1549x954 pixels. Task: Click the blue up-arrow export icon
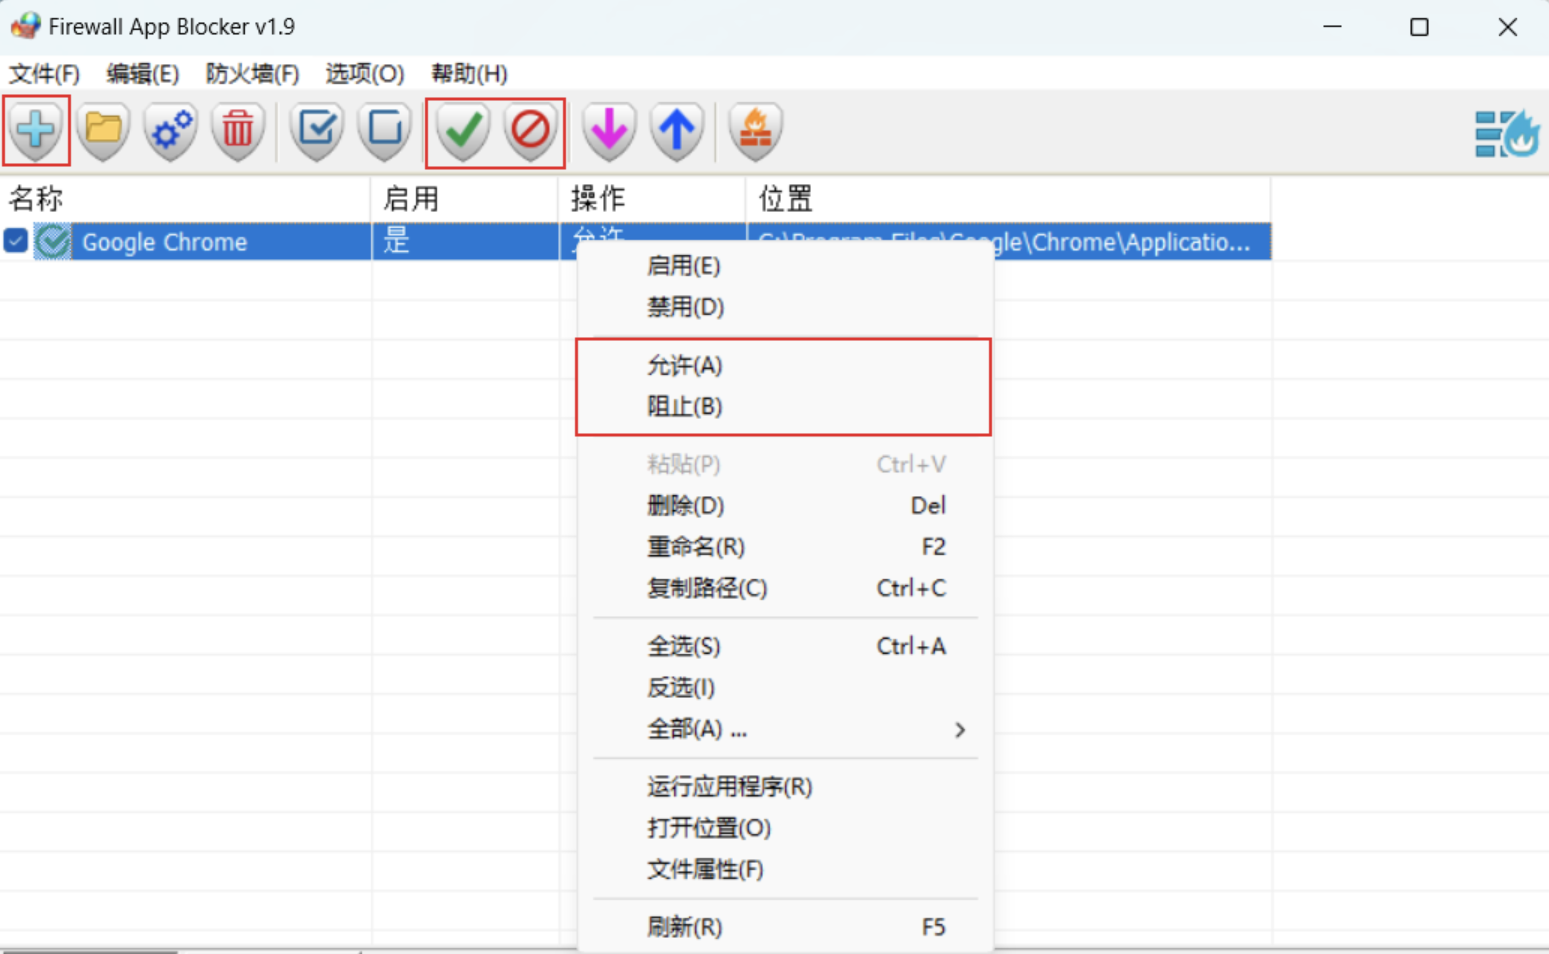[x=677, y=131]
